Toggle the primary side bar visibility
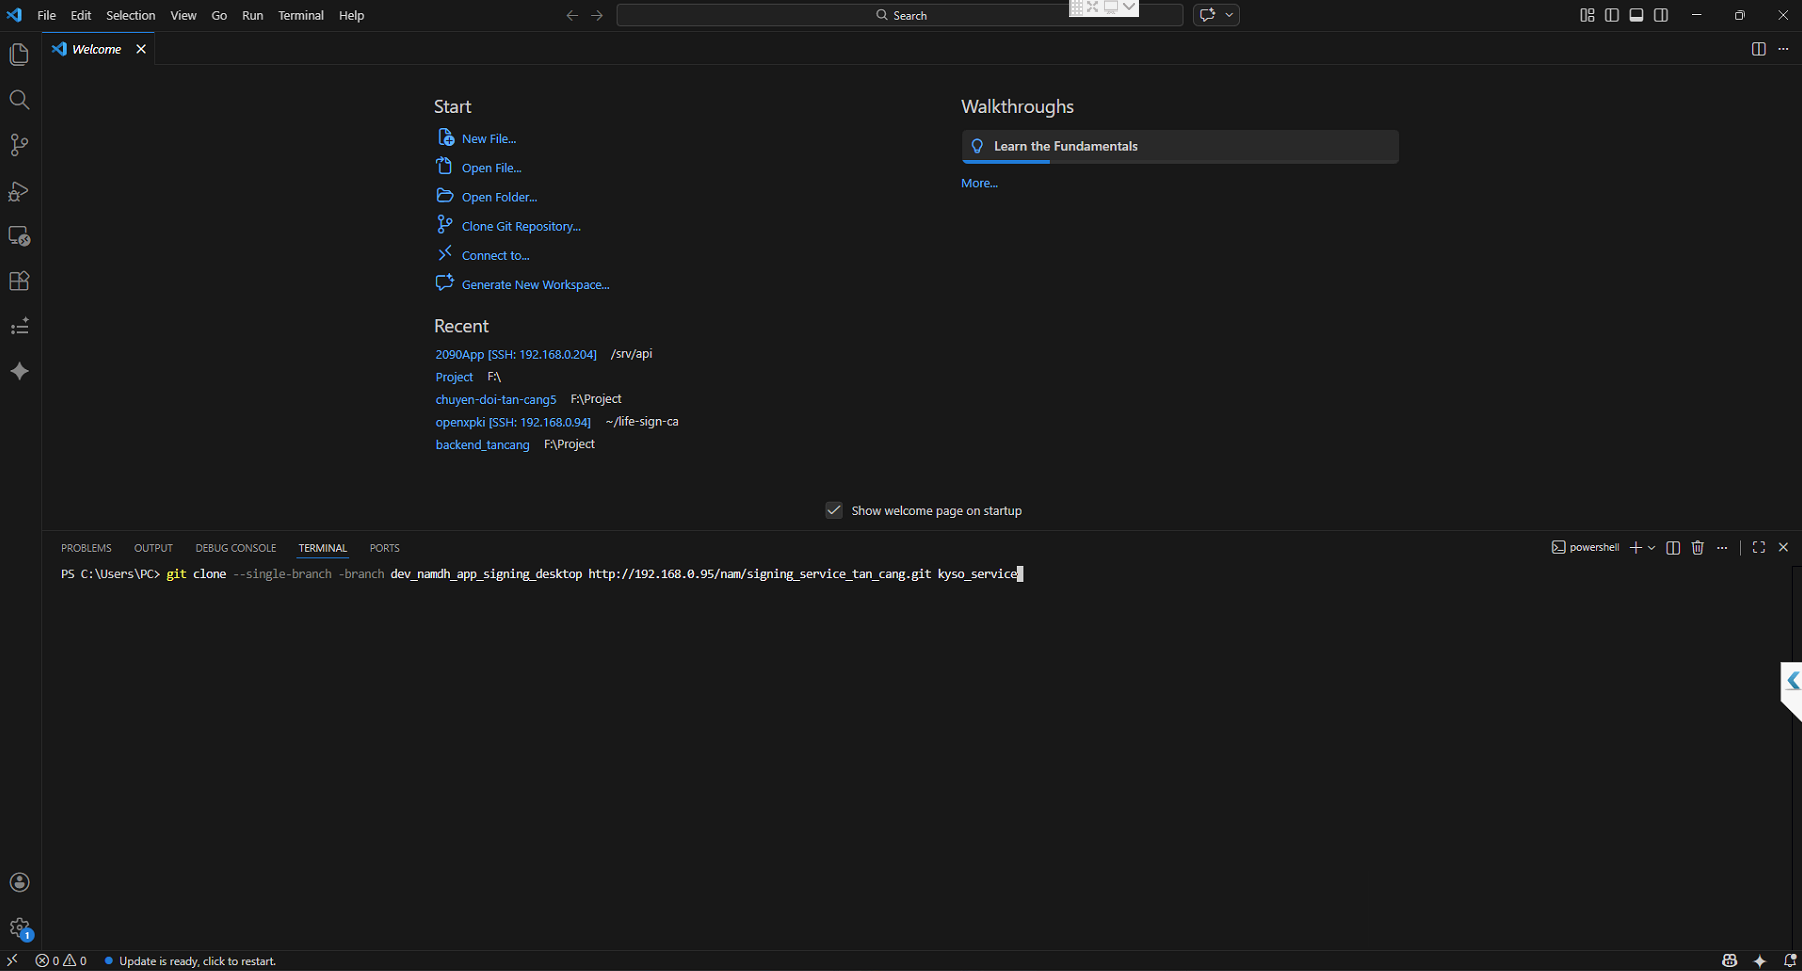 pos(1611,15)
